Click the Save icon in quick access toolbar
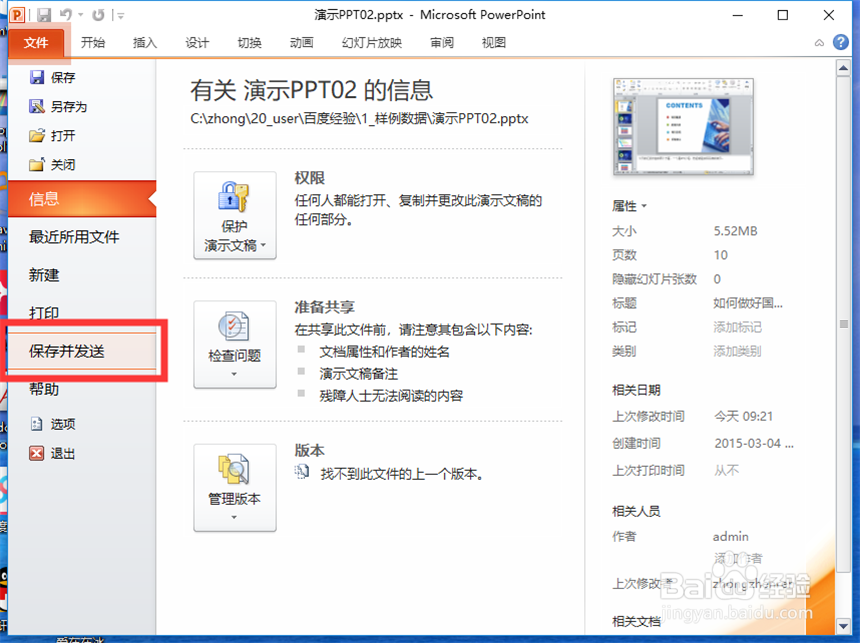The image size is (860, 643). [x=44, y=15]
